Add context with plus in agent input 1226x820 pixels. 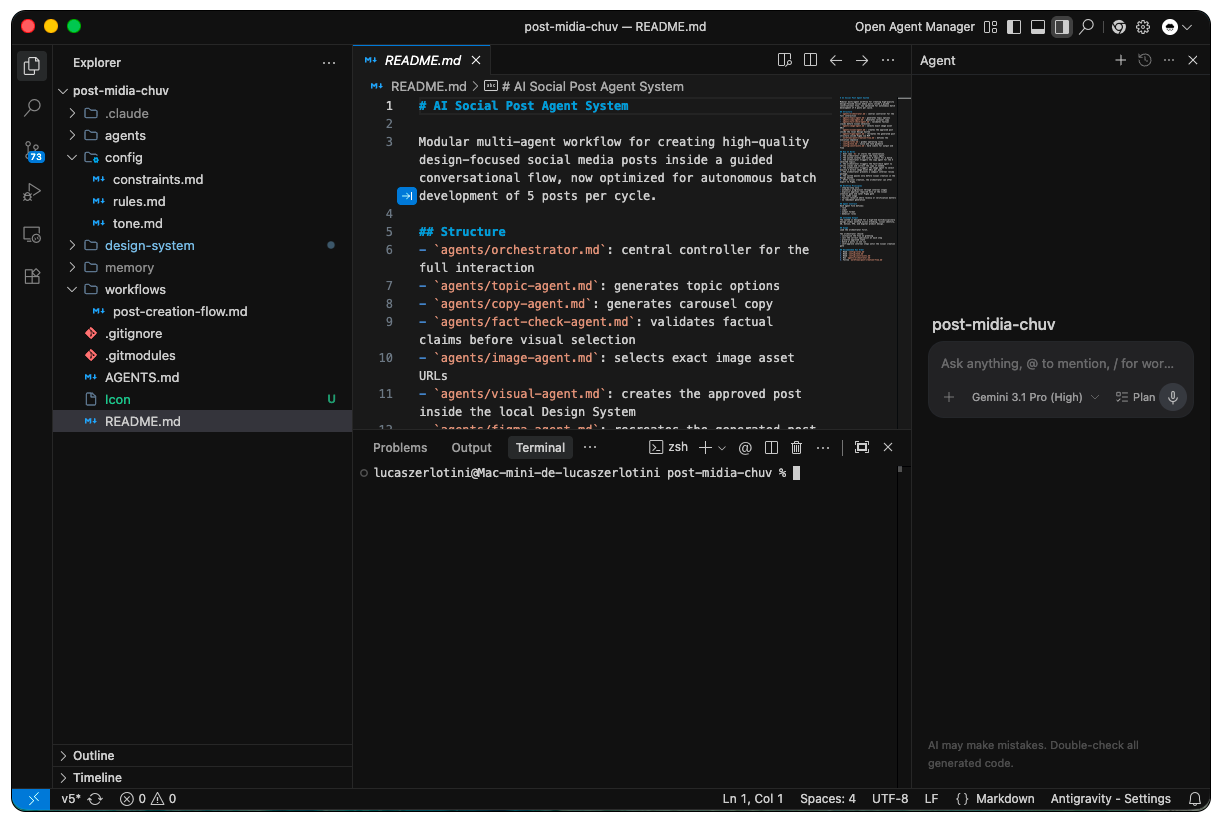[x=948, y=397]
